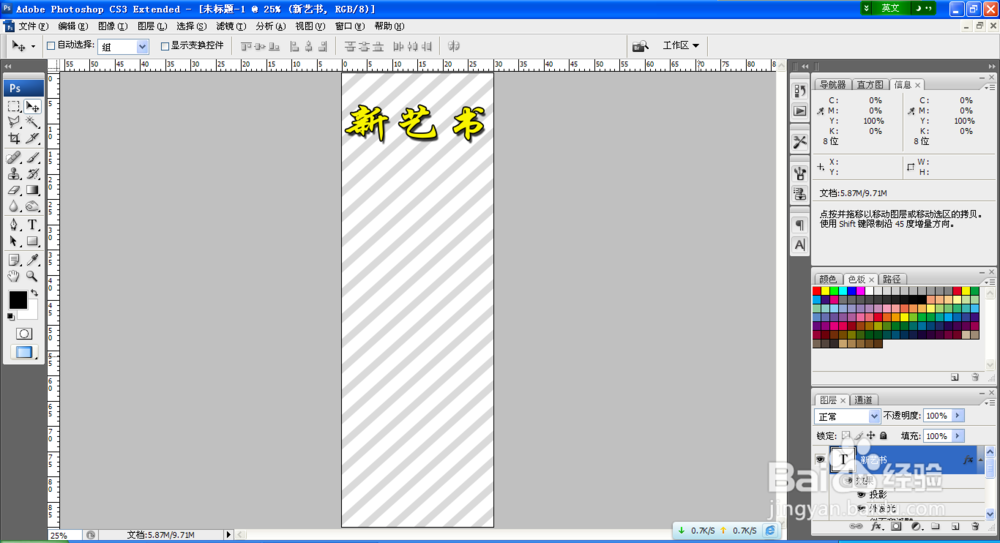
Task: Select the Lasso tool
Action: click(14, 123)
